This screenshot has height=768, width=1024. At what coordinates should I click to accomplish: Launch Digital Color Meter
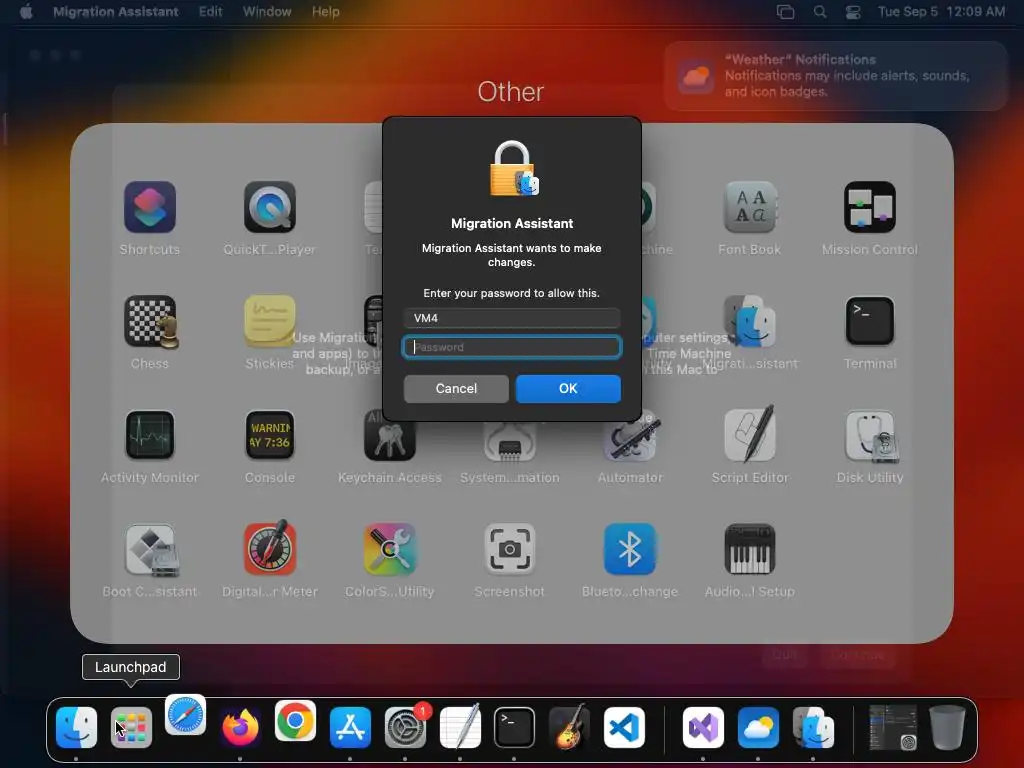click(x=270, y=549)
